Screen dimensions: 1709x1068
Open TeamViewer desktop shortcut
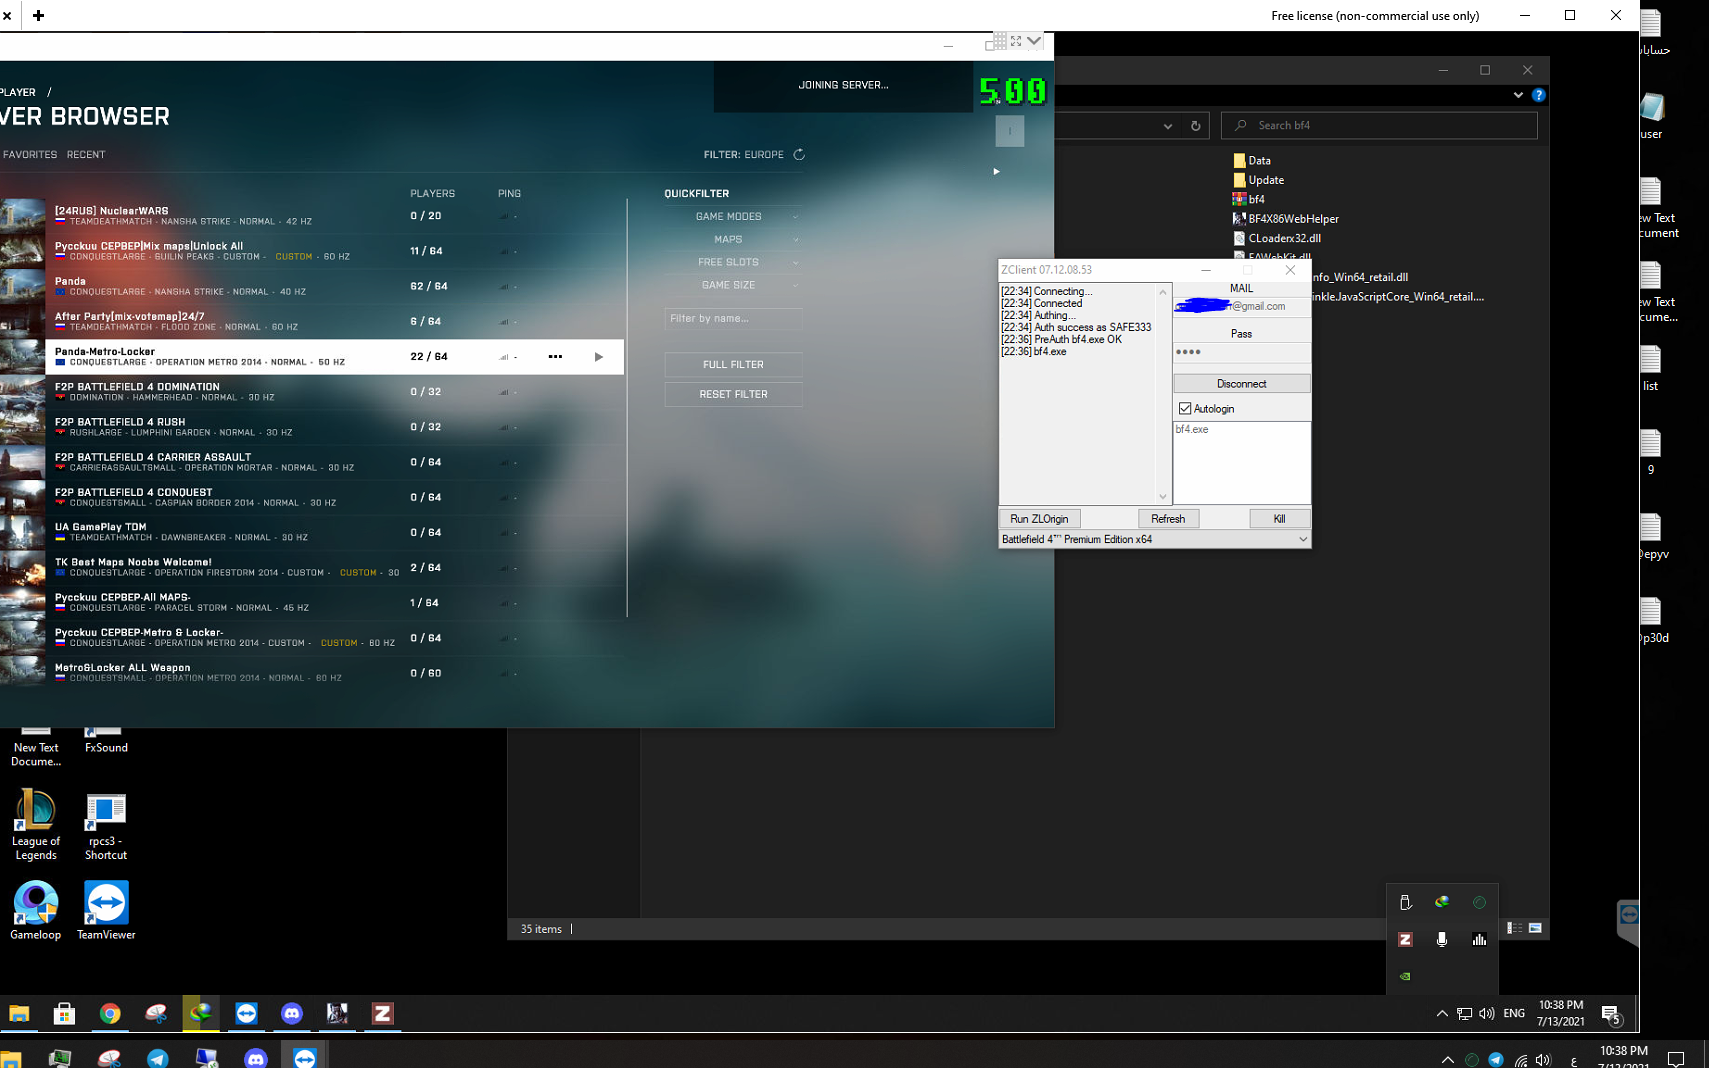[x=106, y=911]
